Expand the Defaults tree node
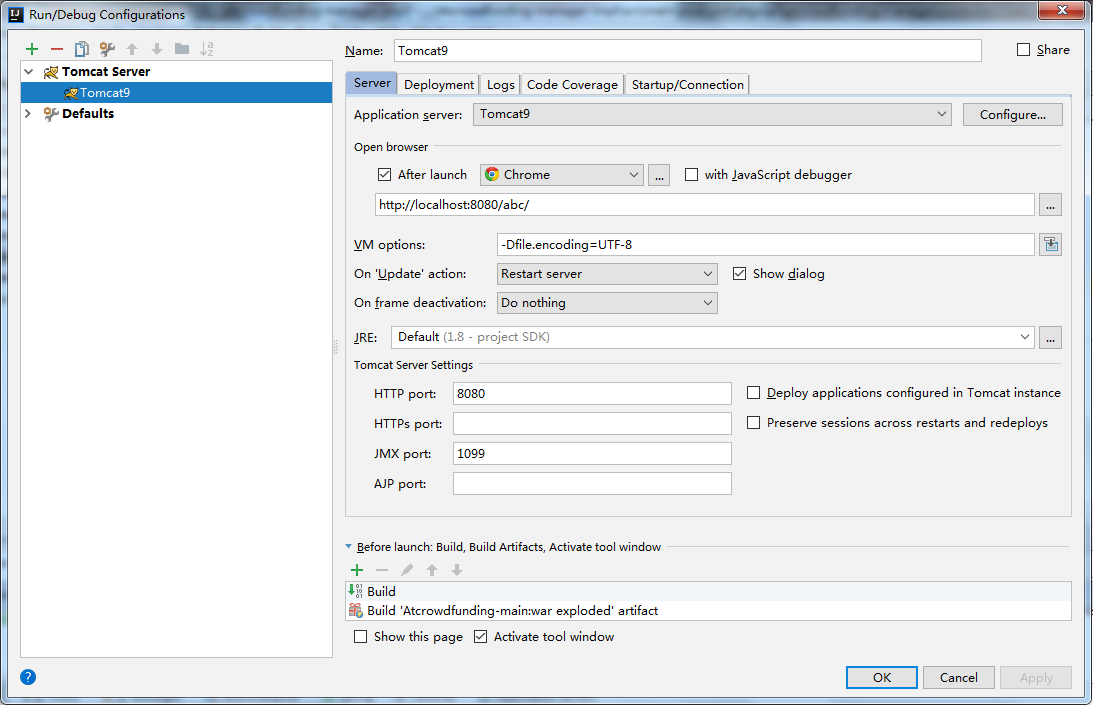The height and width of the screenshot is (705, 1093). (x=29, y=113)
